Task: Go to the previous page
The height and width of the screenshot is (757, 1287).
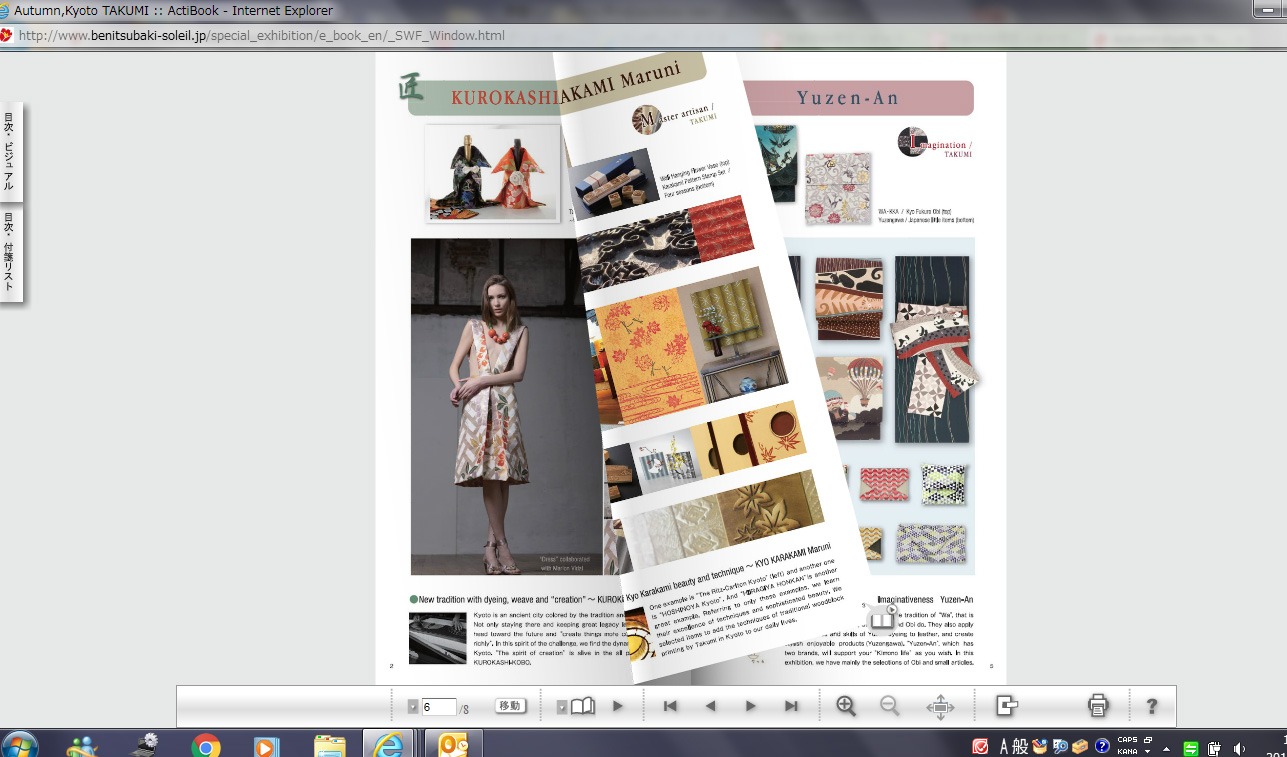Action: [x=710, y=706]
